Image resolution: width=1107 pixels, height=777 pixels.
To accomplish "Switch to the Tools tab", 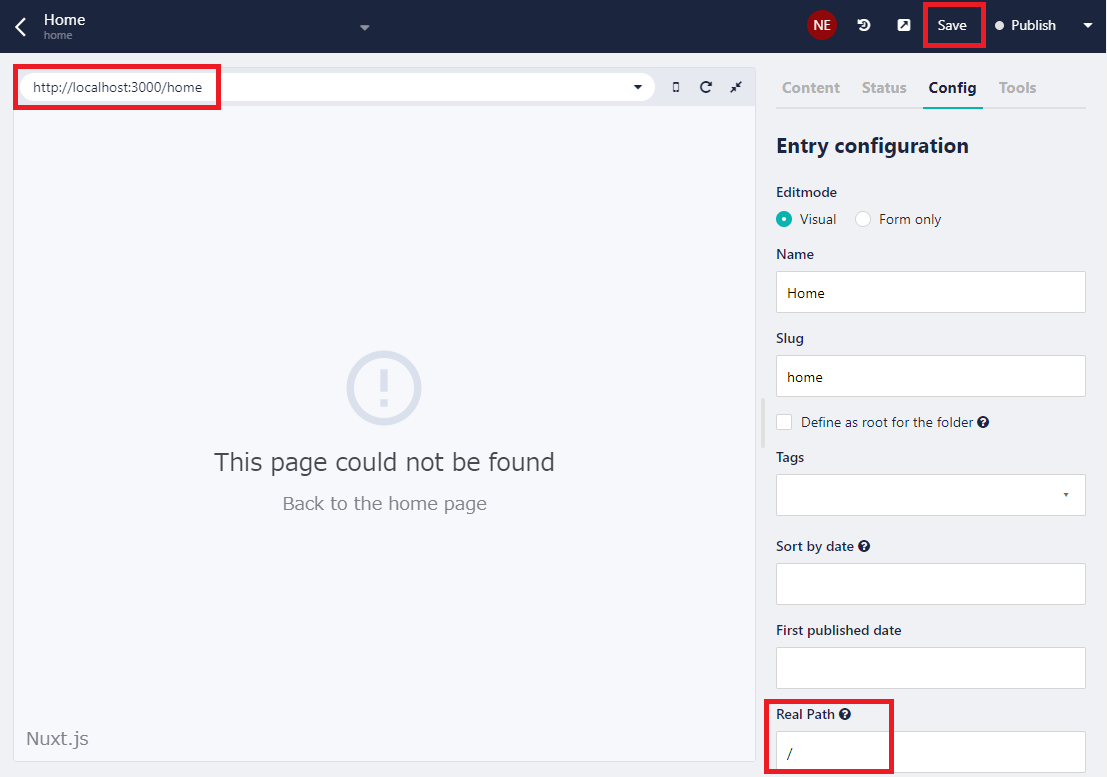I will [x=1017, y=88].
